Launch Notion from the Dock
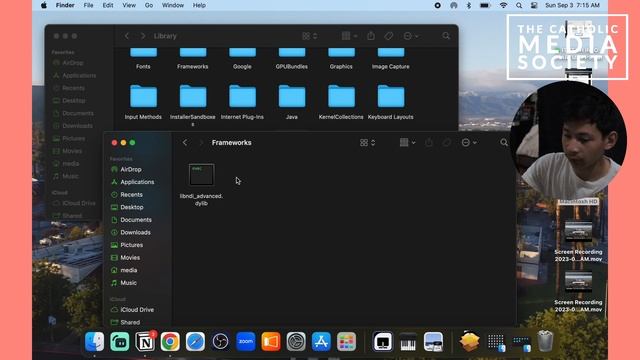 tap(145, 341)
